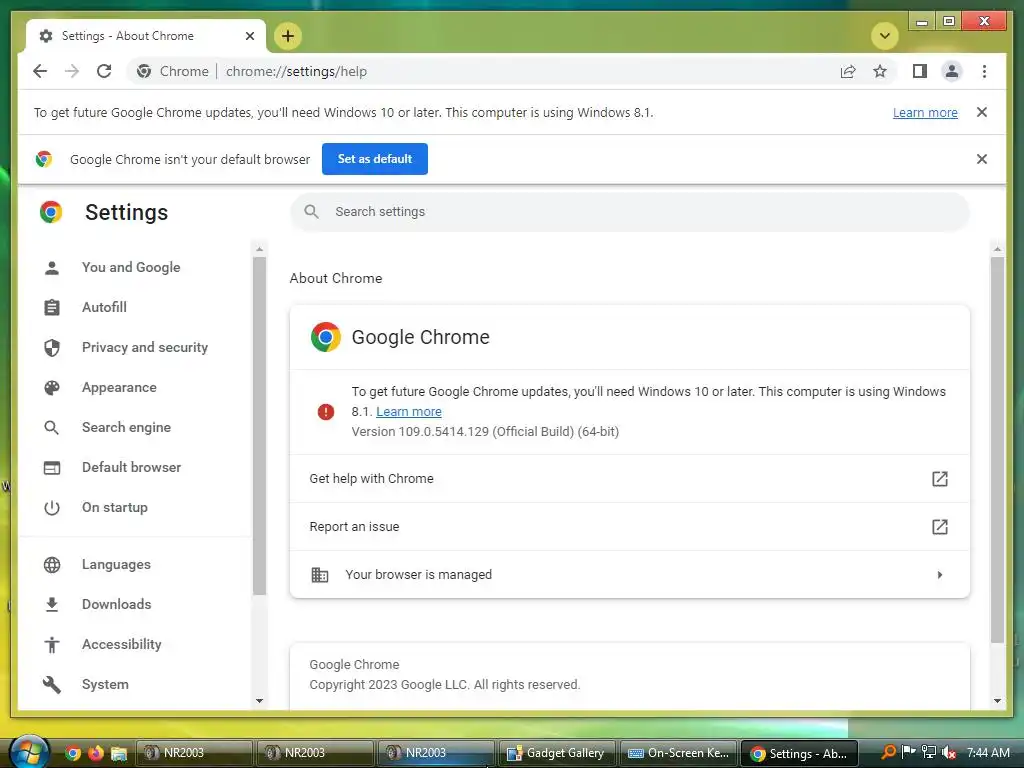Open System settings

pos(105,684)
